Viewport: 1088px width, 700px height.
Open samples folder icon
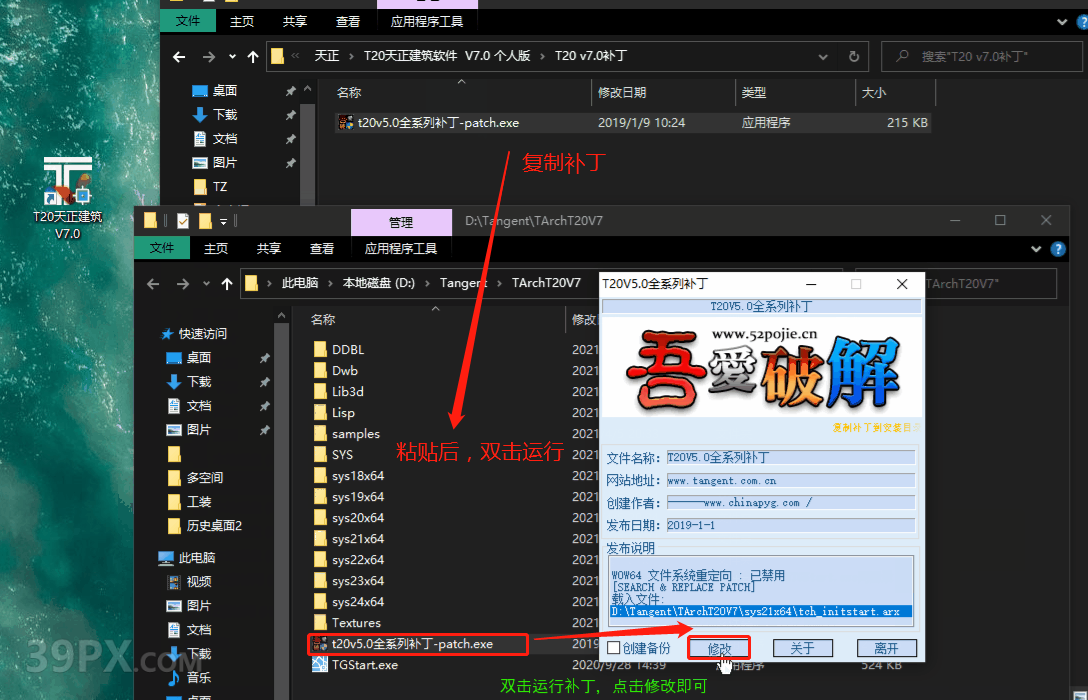click(x=321, y=434)
